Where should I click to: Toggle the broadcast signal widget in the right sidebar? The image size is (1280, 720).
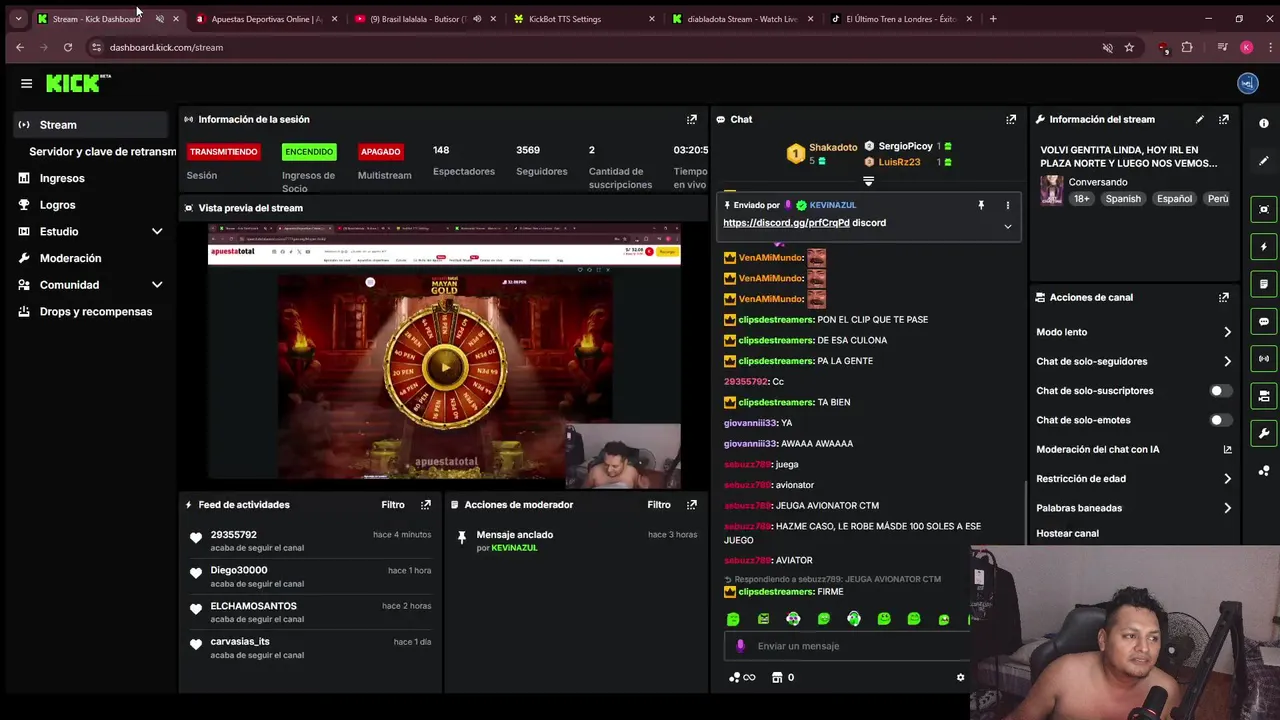coord(1264,358)
